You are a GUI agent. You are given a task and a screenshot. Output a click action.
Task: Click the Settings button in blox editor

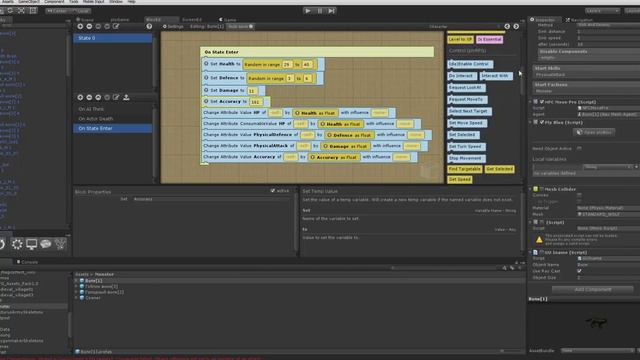pos(173,27)
